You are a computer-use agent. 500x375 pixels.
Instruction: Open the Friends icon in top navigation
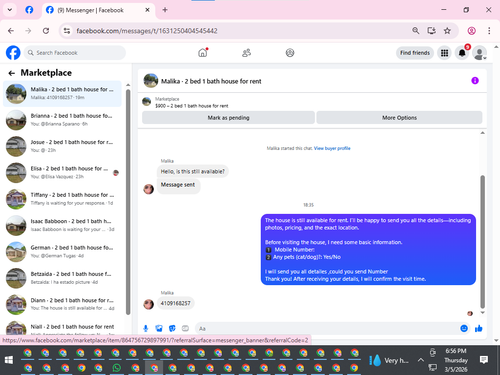click(246, 53)
